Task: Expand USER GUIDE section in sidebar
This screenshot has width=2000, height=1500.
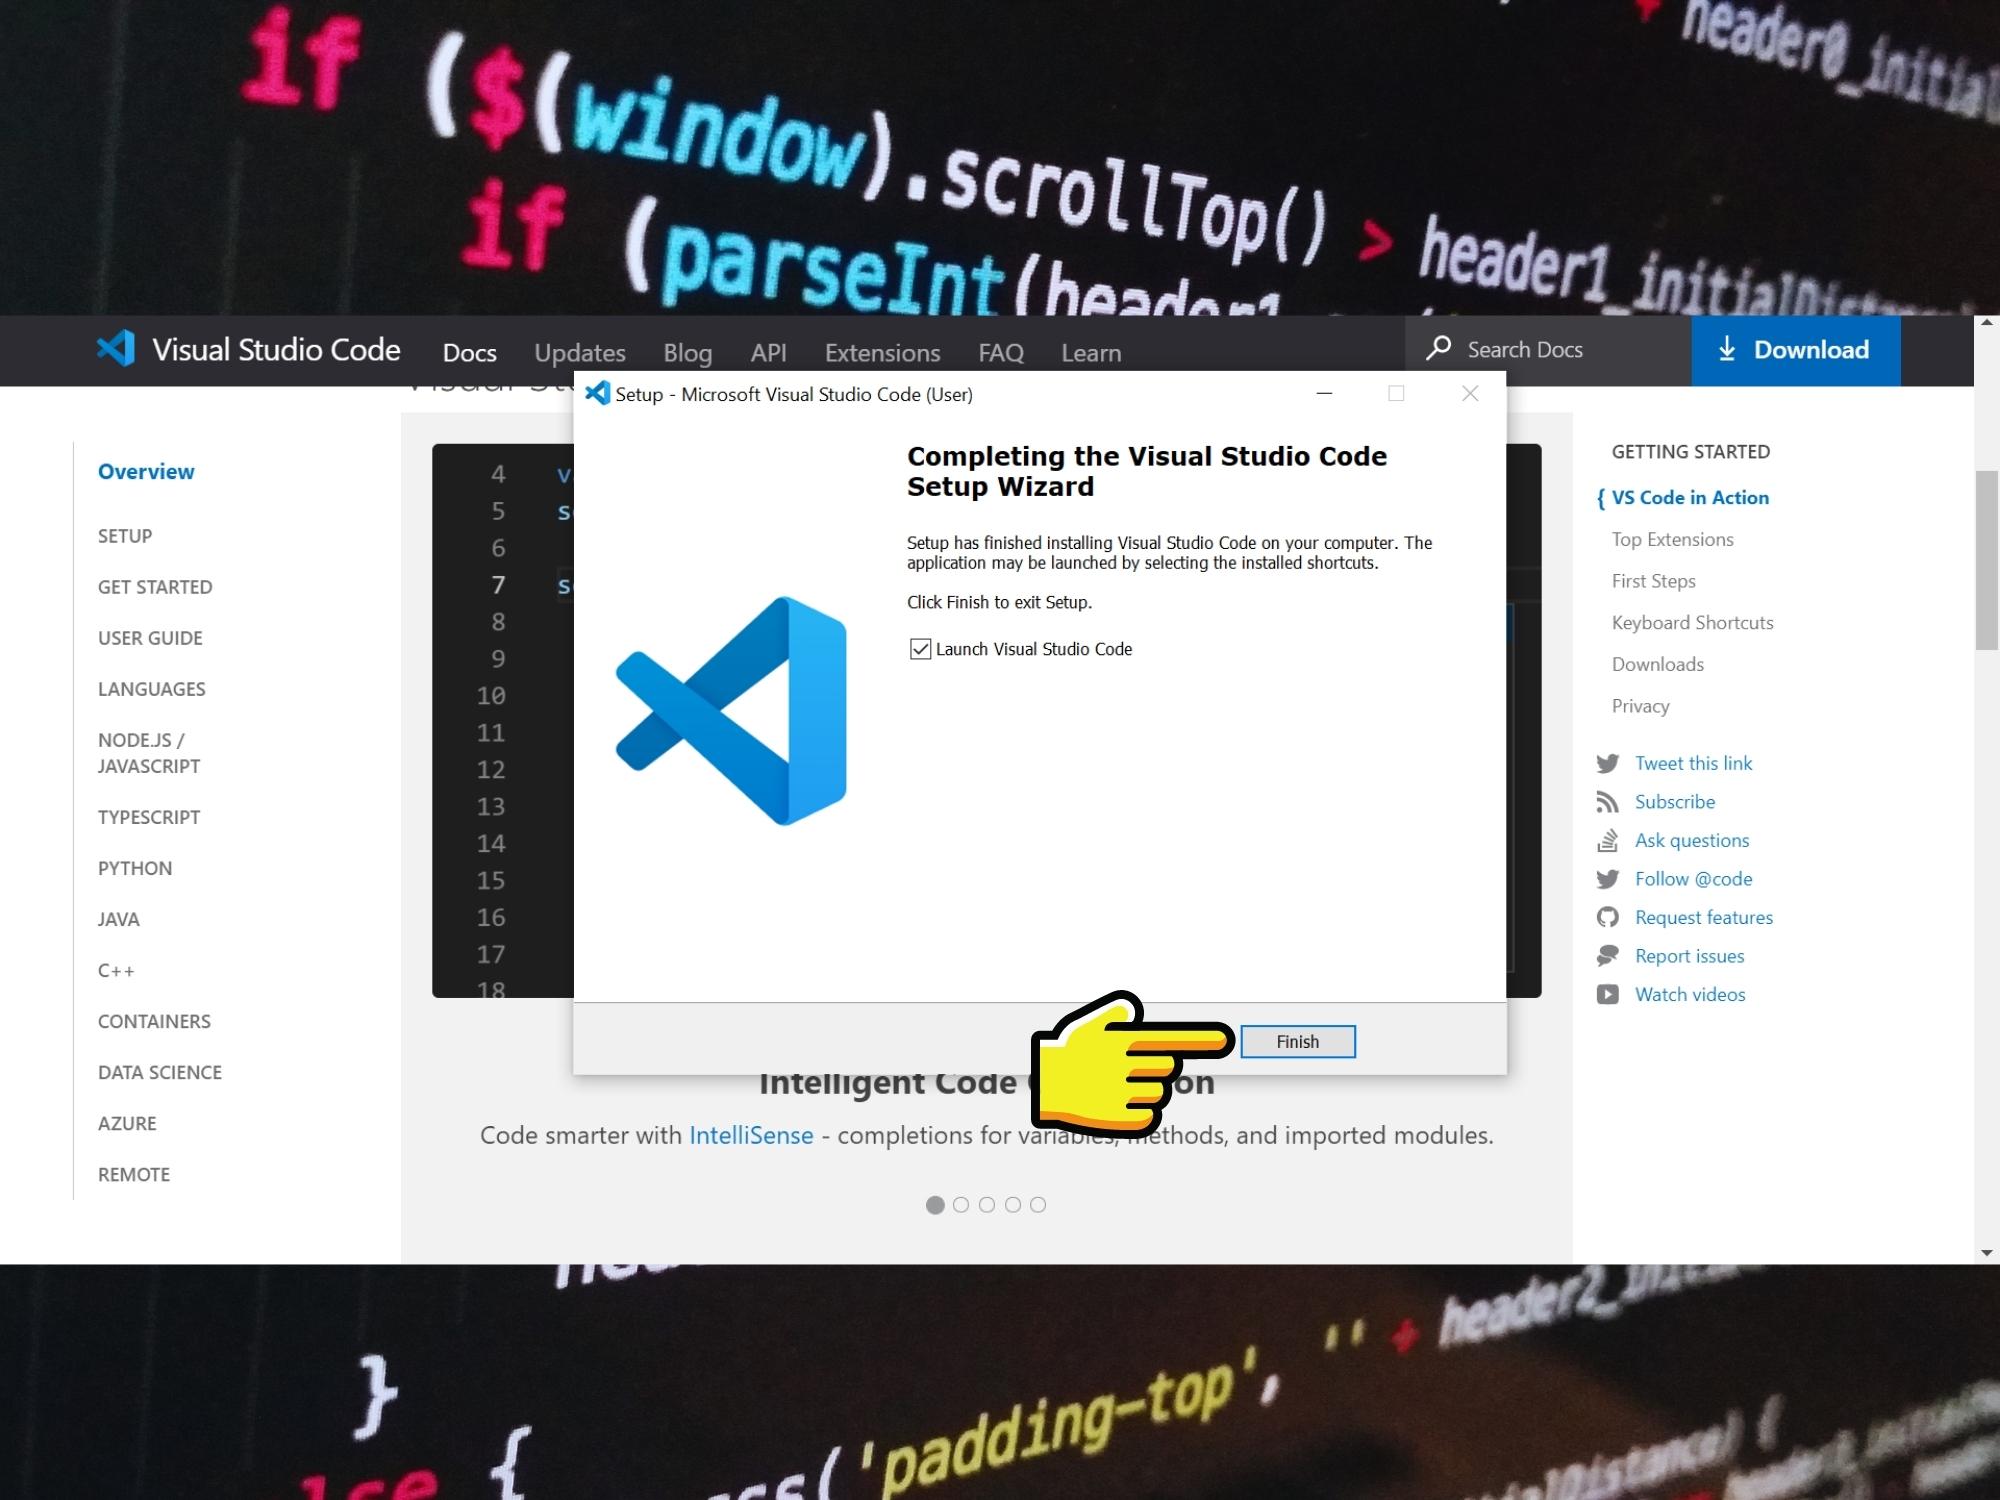Action: tap(150, 638)
